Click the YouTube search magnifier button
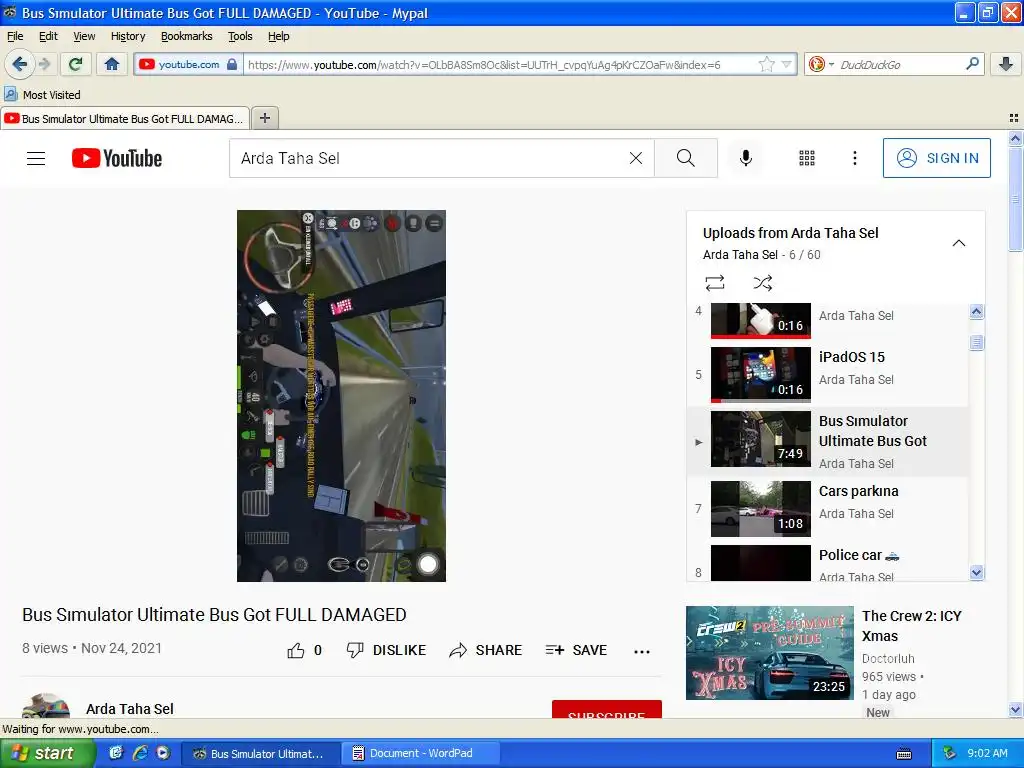This screenshot has height=768, width=1024. [x=686, y=158]
